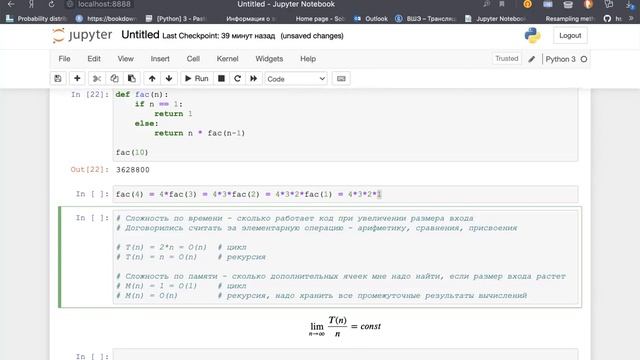This screenshot has height=360, width=640.
Task: Click the GitHub bookmark icon
Action: point(607,19)
